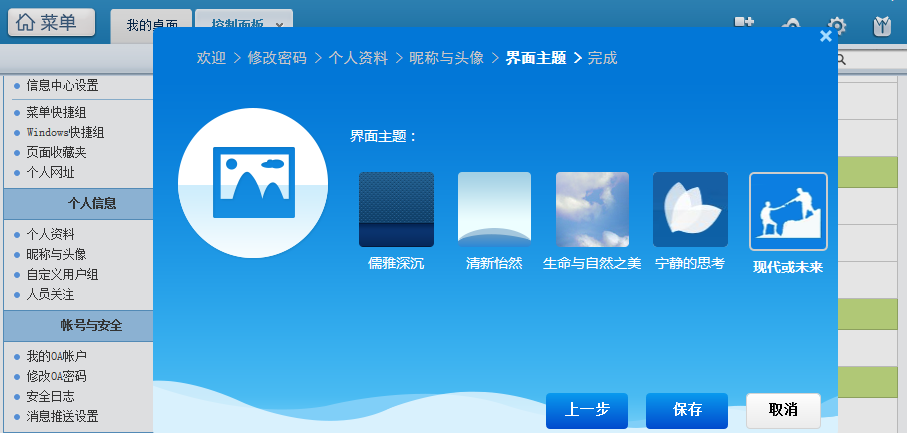This screenshot has width=907, height=433.
Task: Open 修改OA密码 in the sidebar
Action: 56,376
